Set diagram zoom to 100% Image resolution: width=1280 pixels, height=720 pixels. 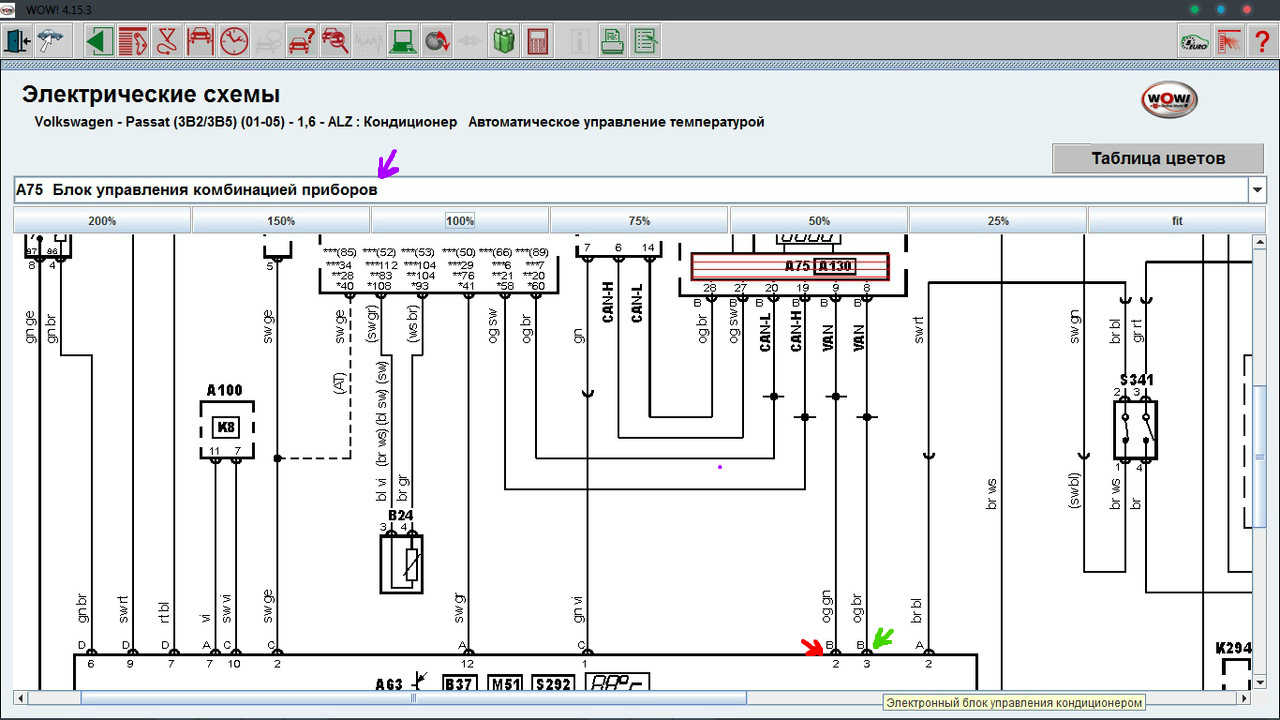460,220
